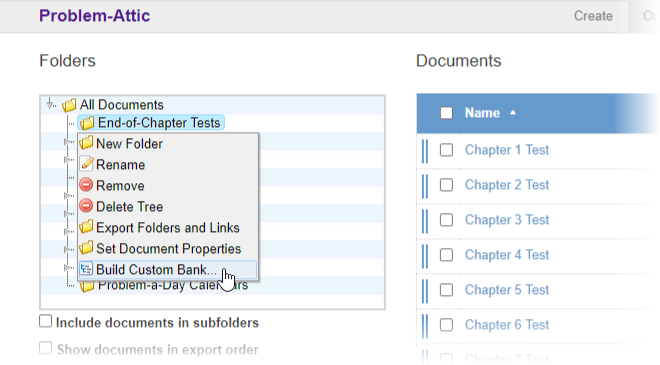
Task: Click the pencil icon beside Rename
Action: 86,164
